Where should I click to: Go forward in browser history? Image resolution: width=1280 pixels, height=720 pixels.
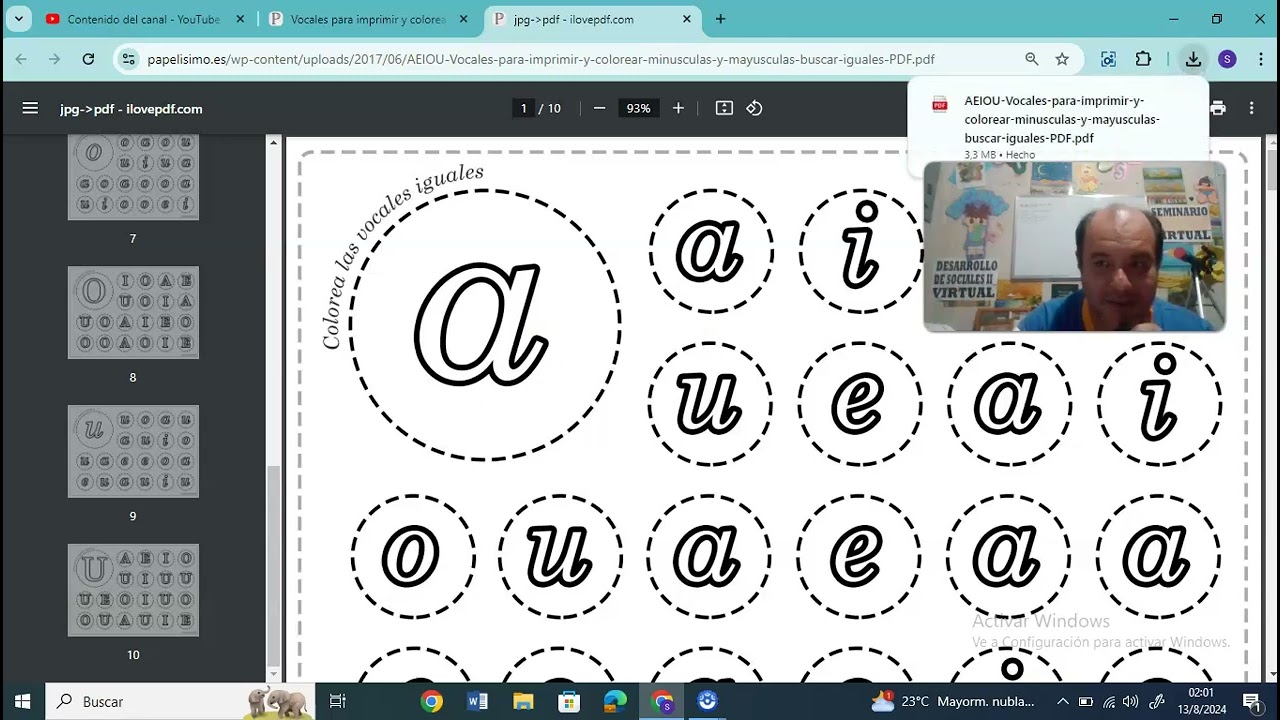click(54, 59)
